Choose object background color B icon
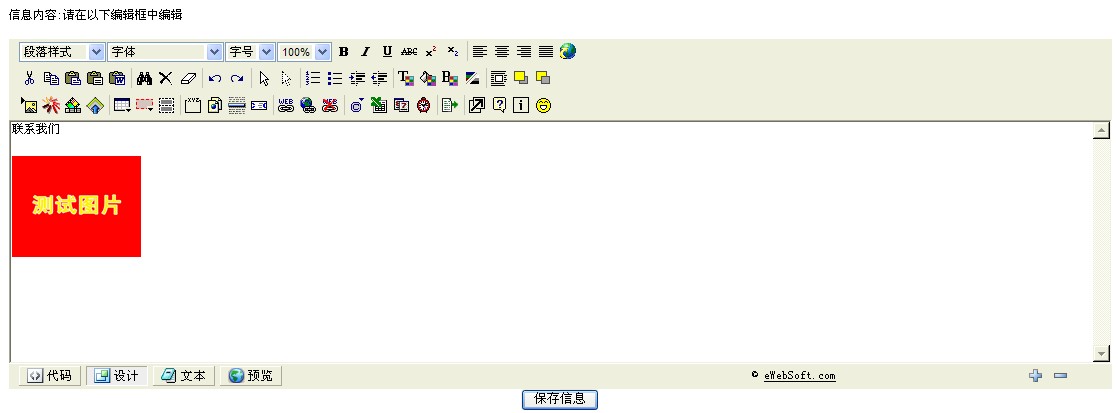The height and width of the screenshot is (413, 1118). [450, 78]
